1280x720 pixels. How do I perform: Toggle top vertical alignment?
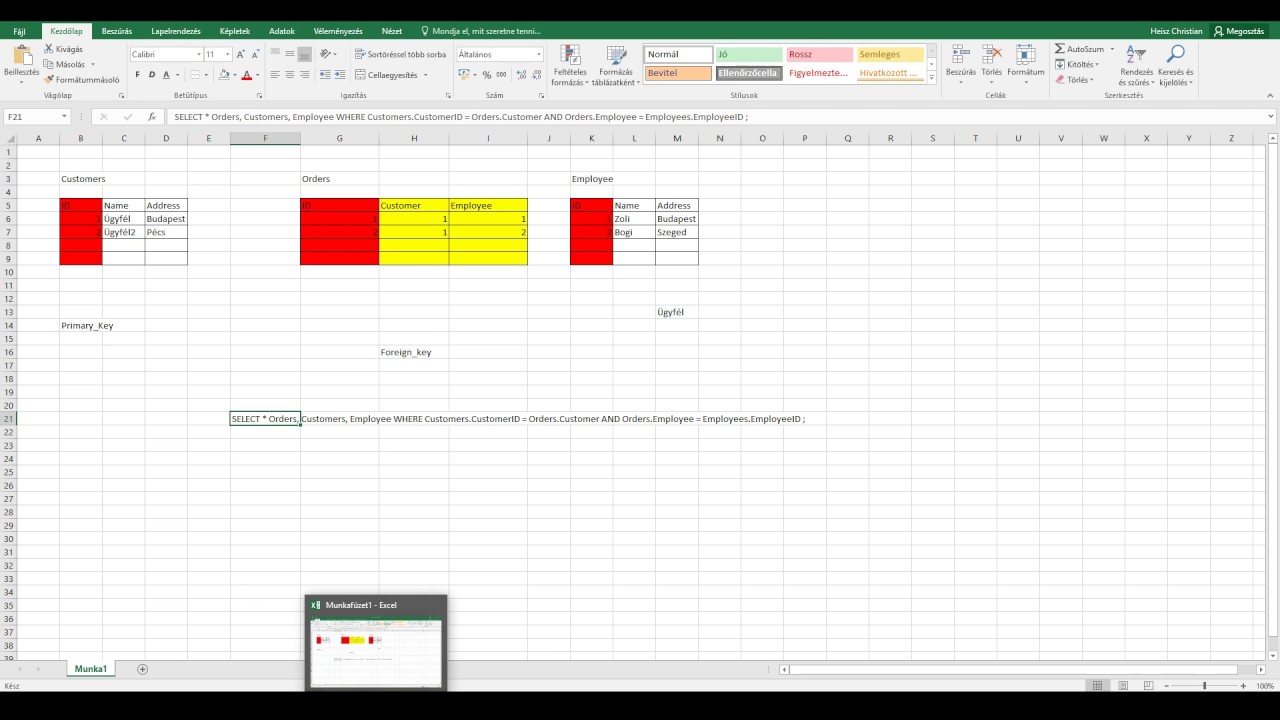pyautogui.click(x=275, y=55)
